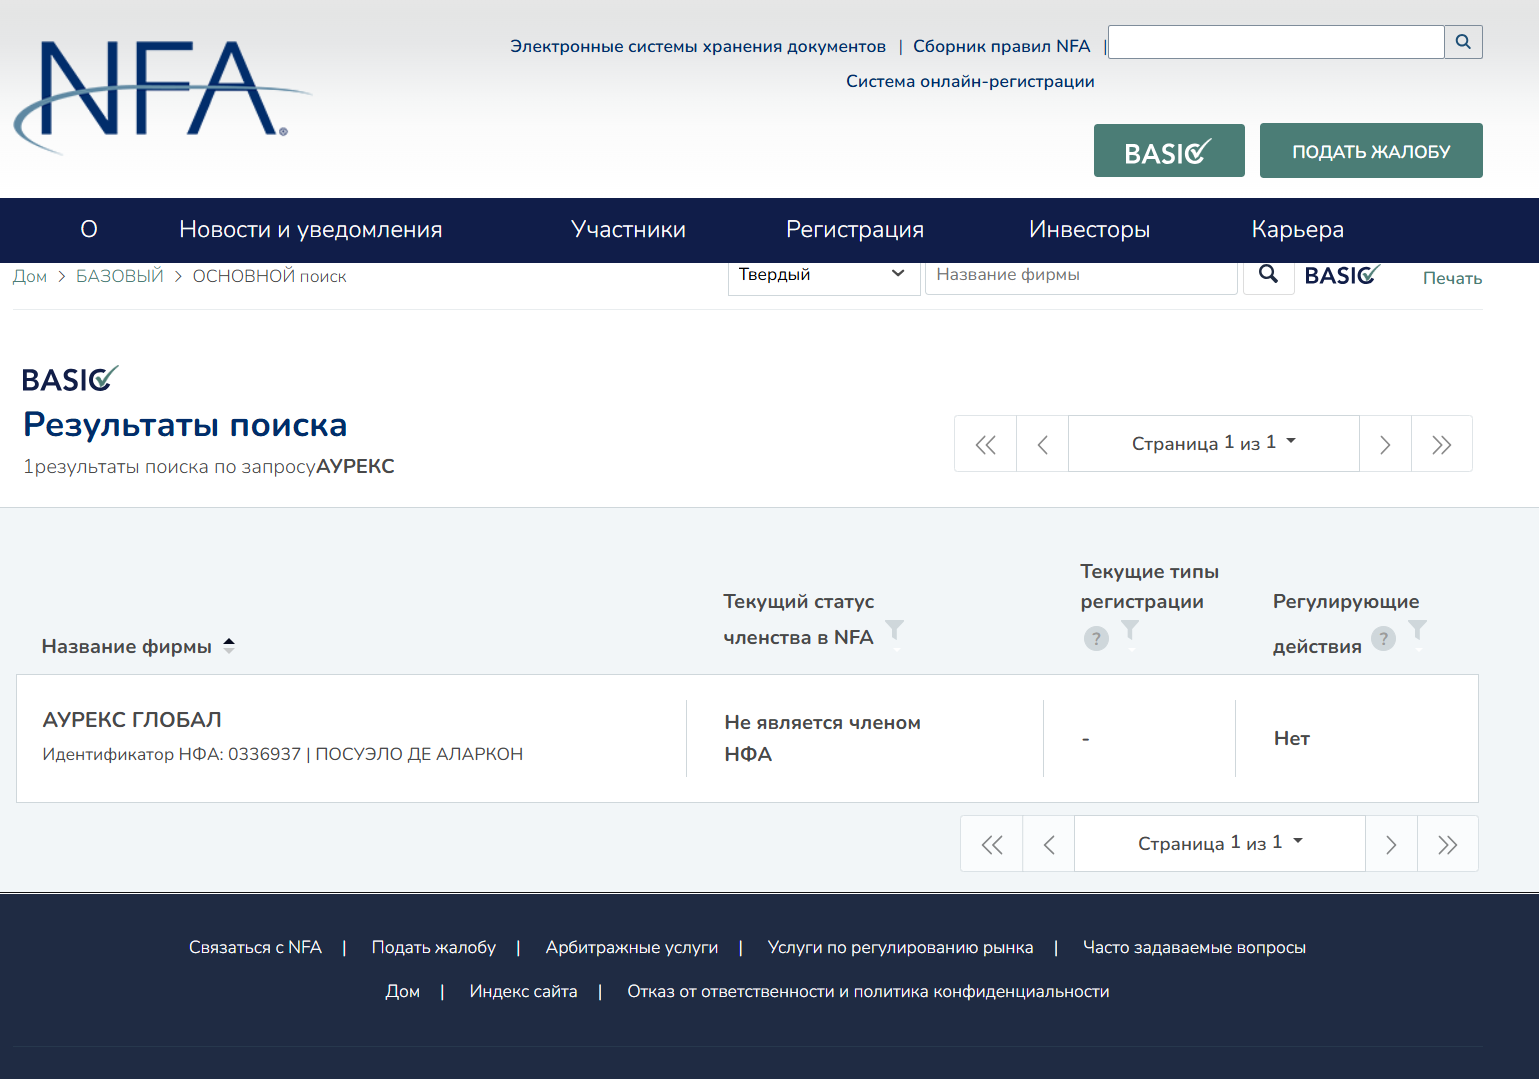Go to previous page in bottom pagination
Screen dimensions: 1539x1079
pyautogui.click(x=1049, y=844)
